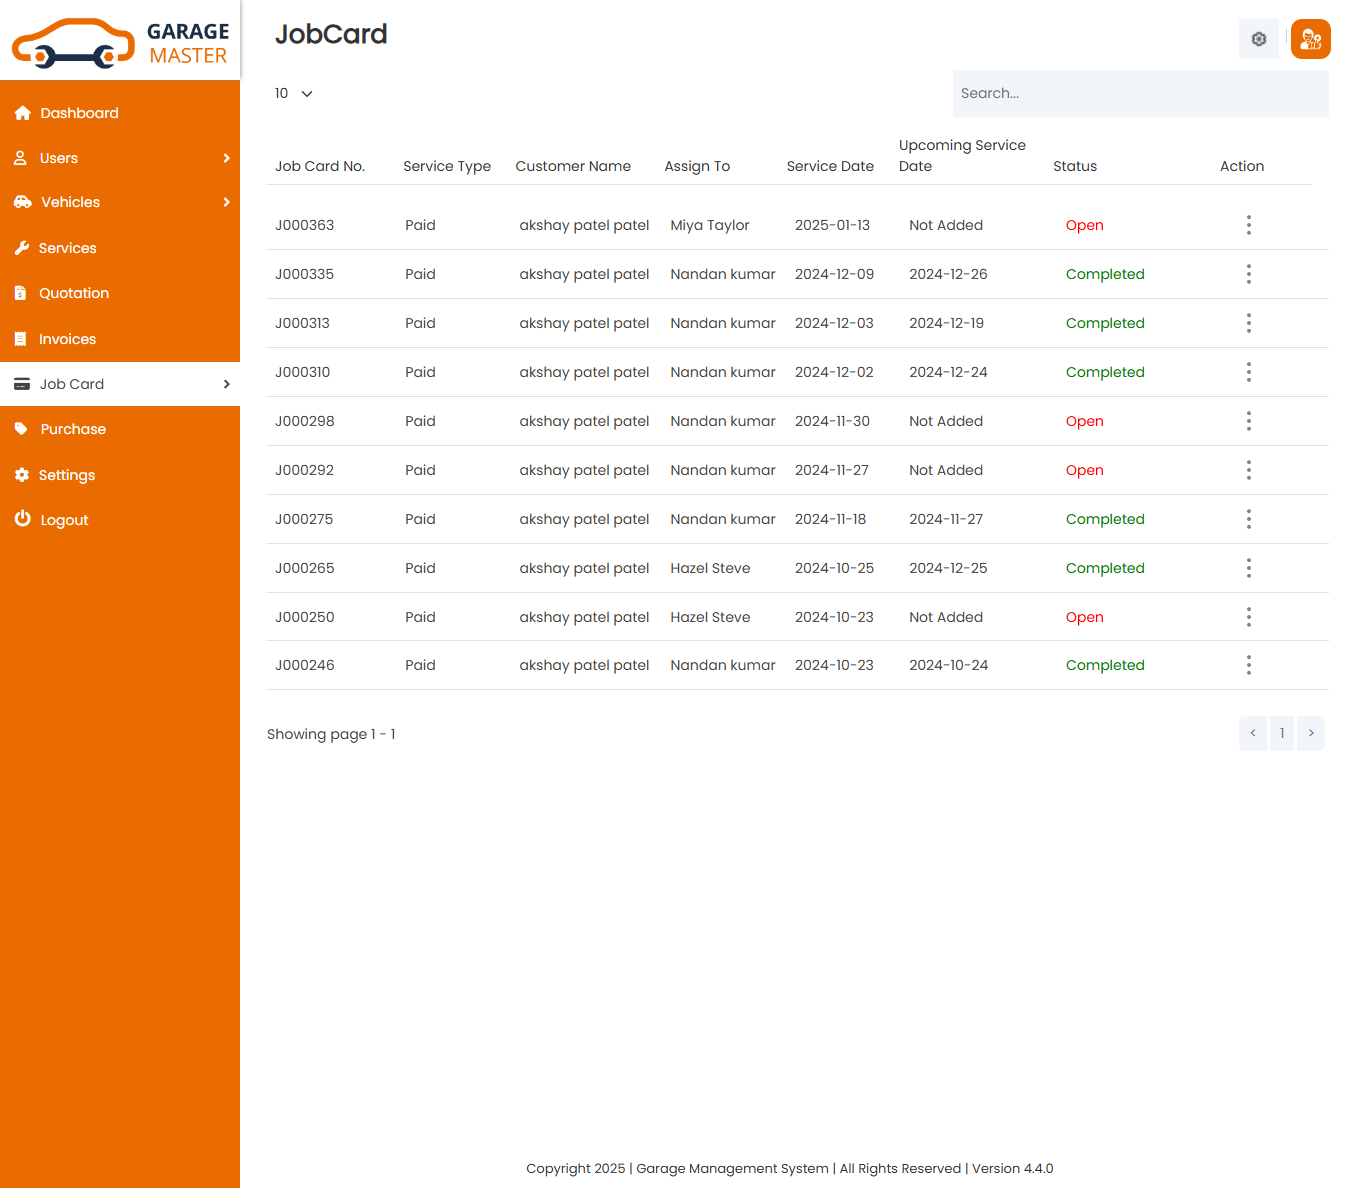This screenshot has height=1188, width=1366.
Task: Open the rows-per-page dropdown showing 10
Action: 294,93
